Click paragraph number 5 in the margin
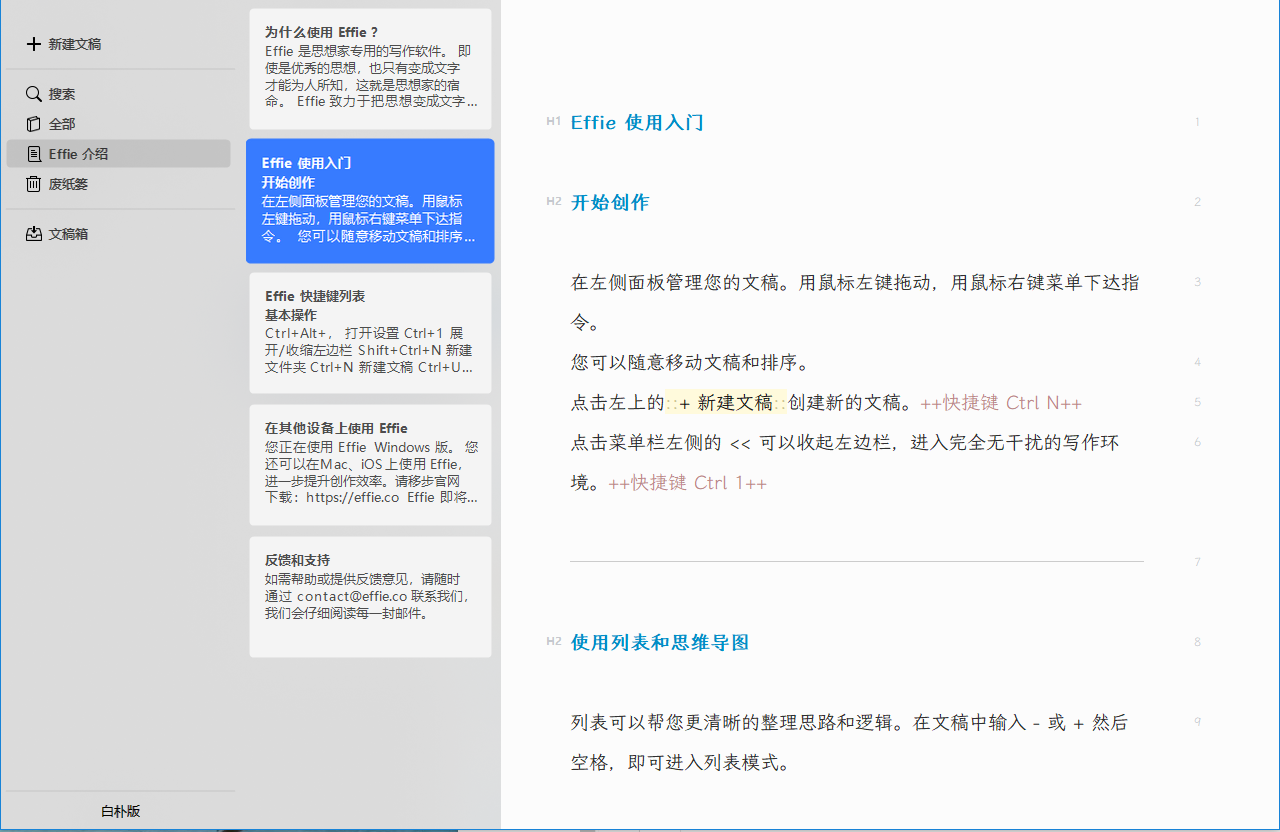Image resolution: width=1280 pixels, height=832 pixels. (1197, 402)
